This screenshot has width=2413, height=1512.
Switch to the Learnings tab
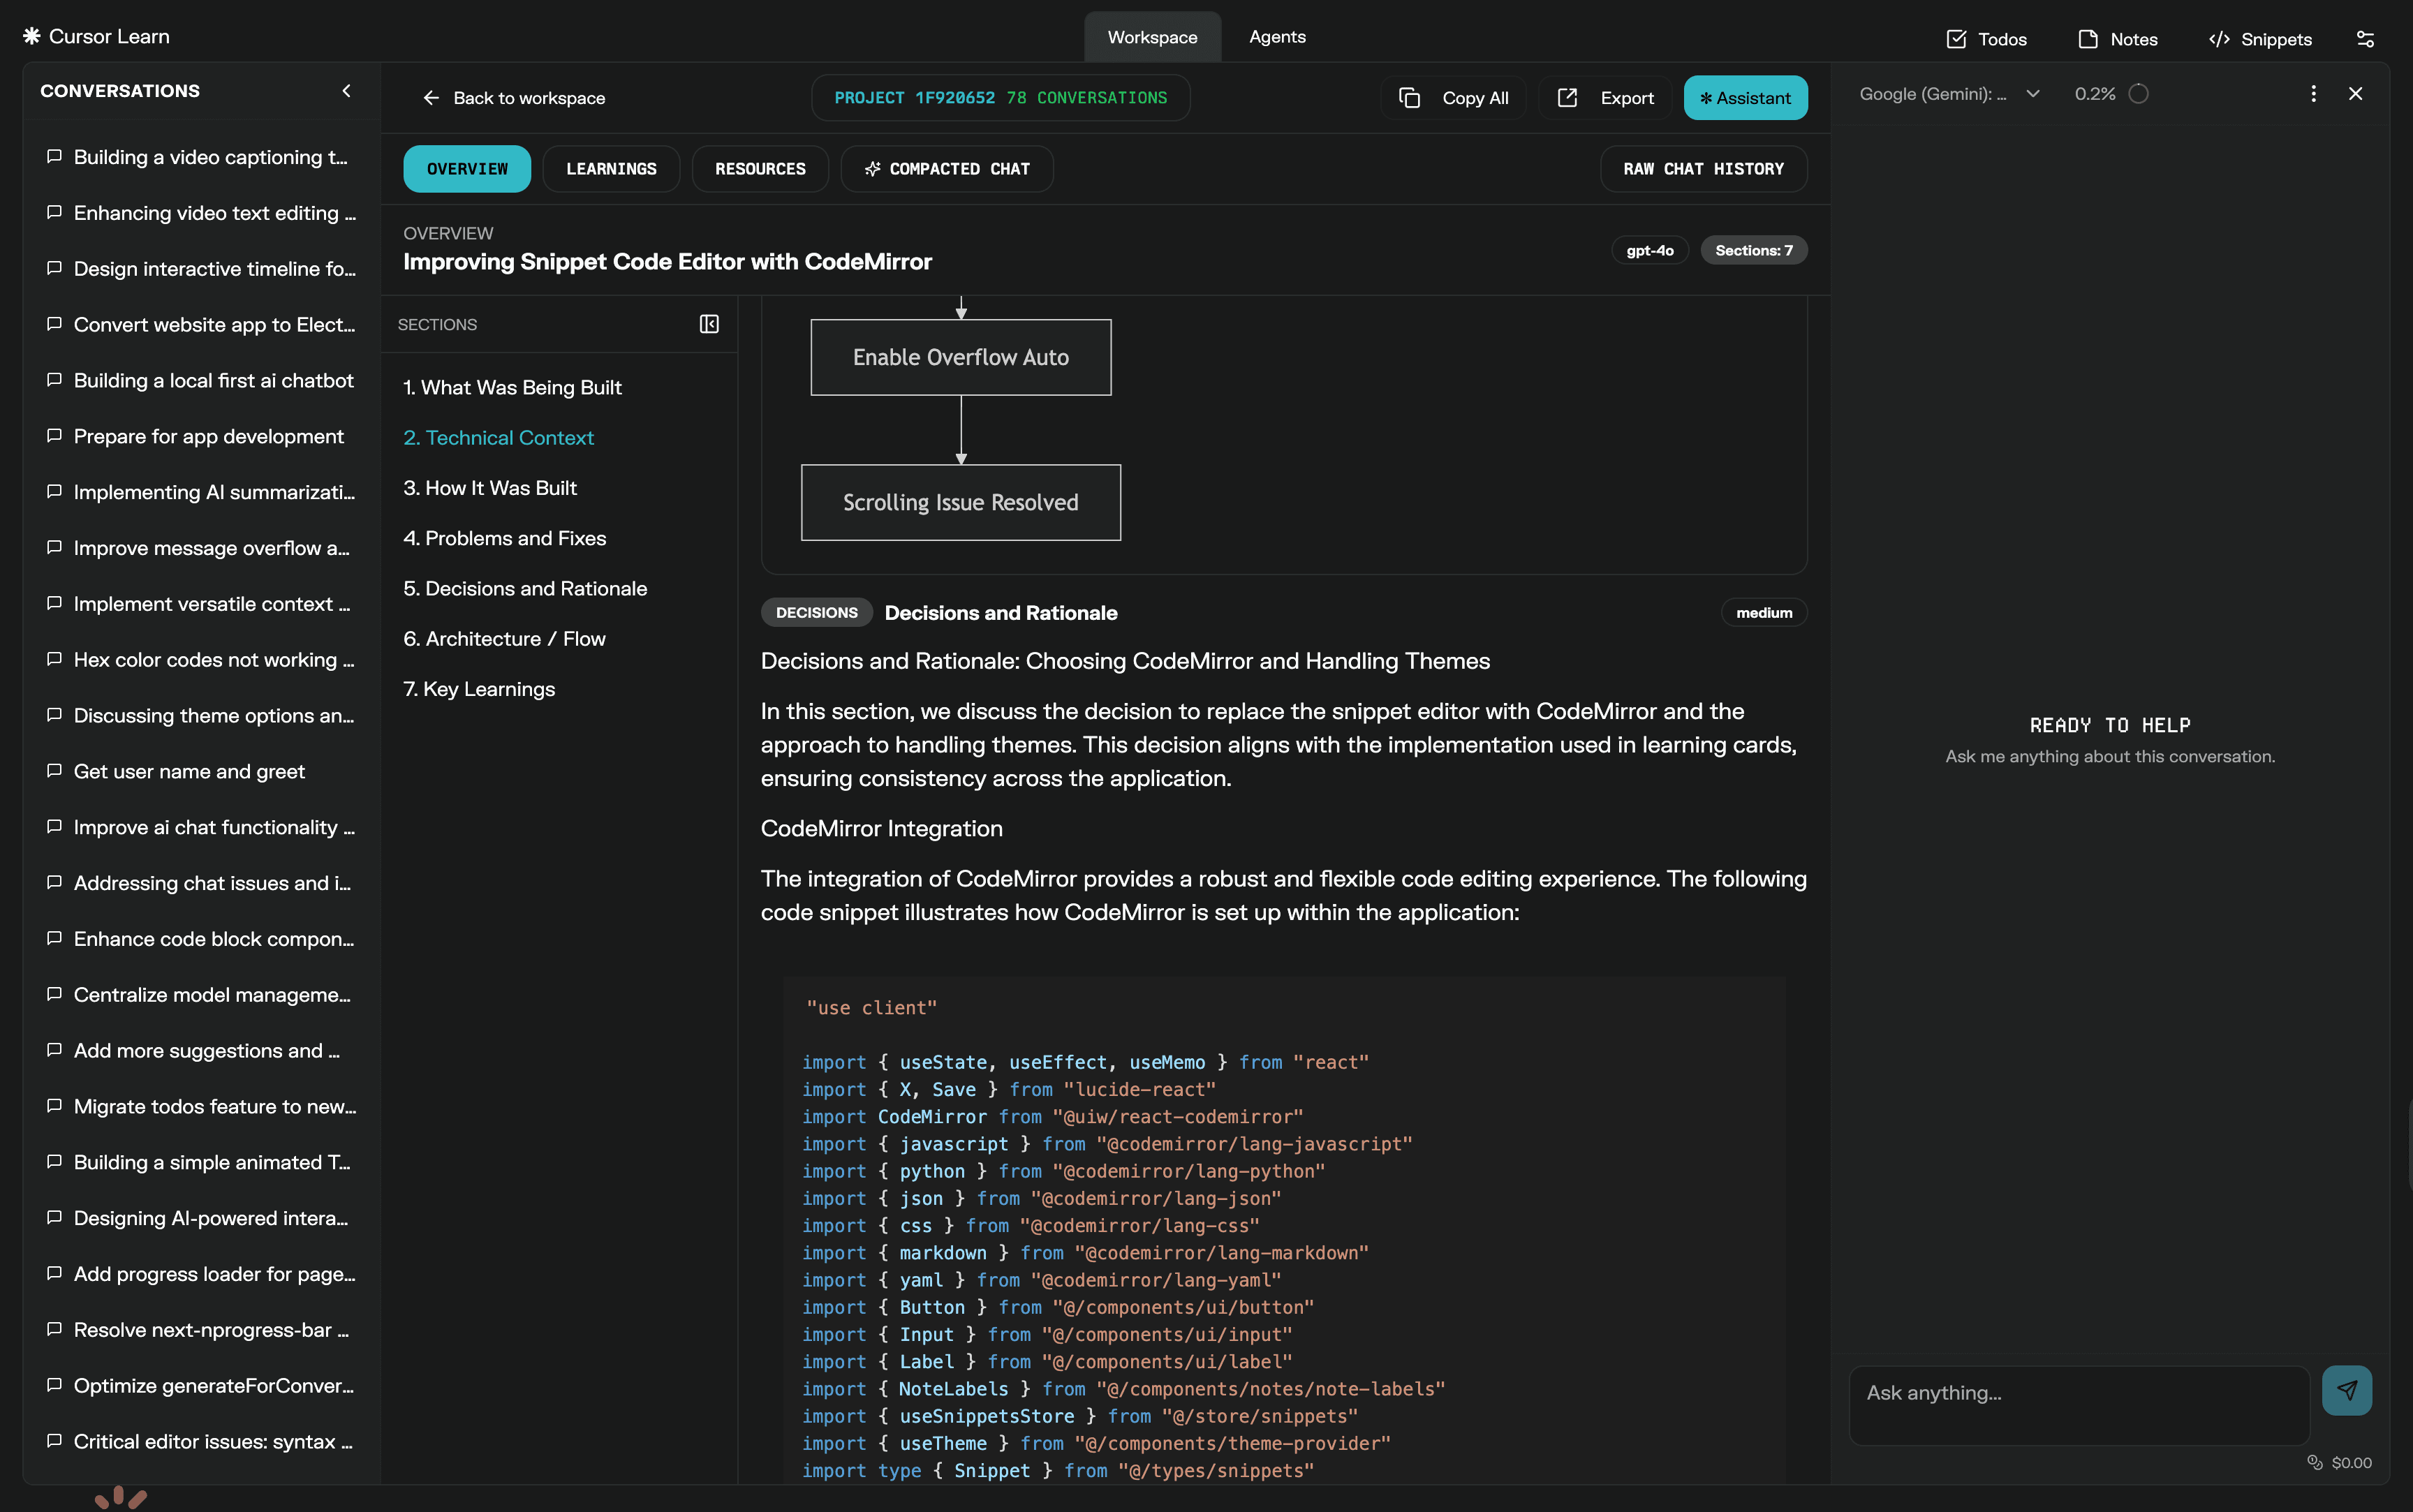pyautogui.click(x=611, y=169)
